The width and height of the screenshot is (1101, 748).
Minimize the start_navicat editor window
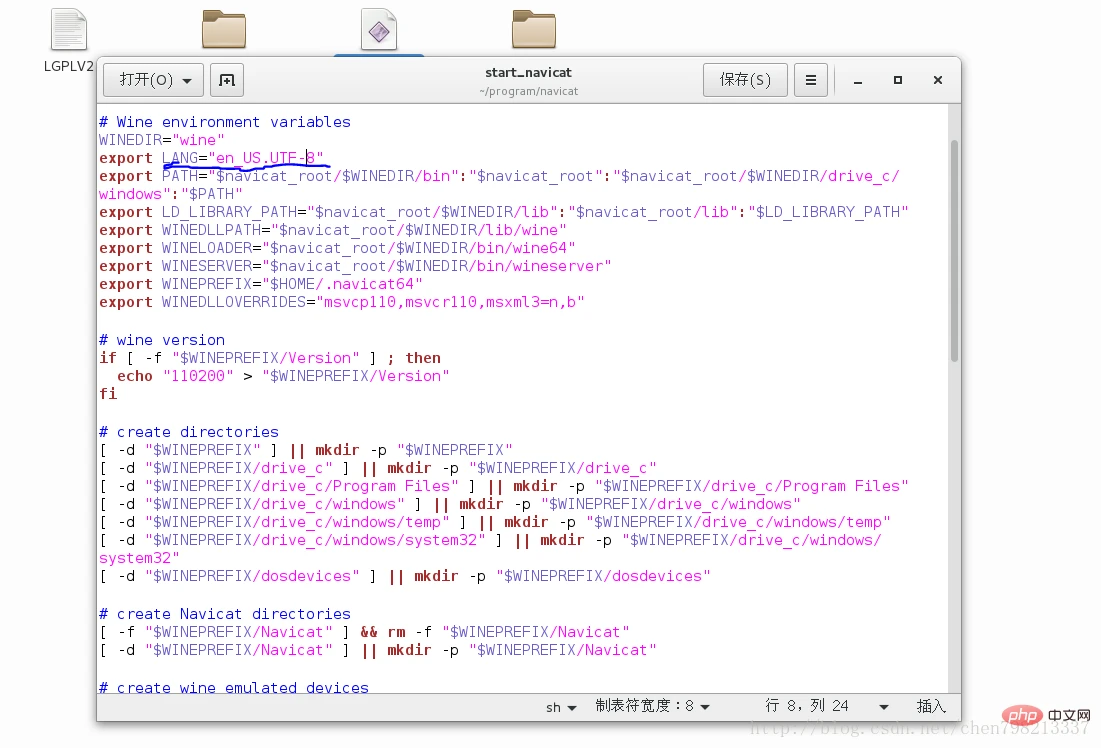coord(857,81)
